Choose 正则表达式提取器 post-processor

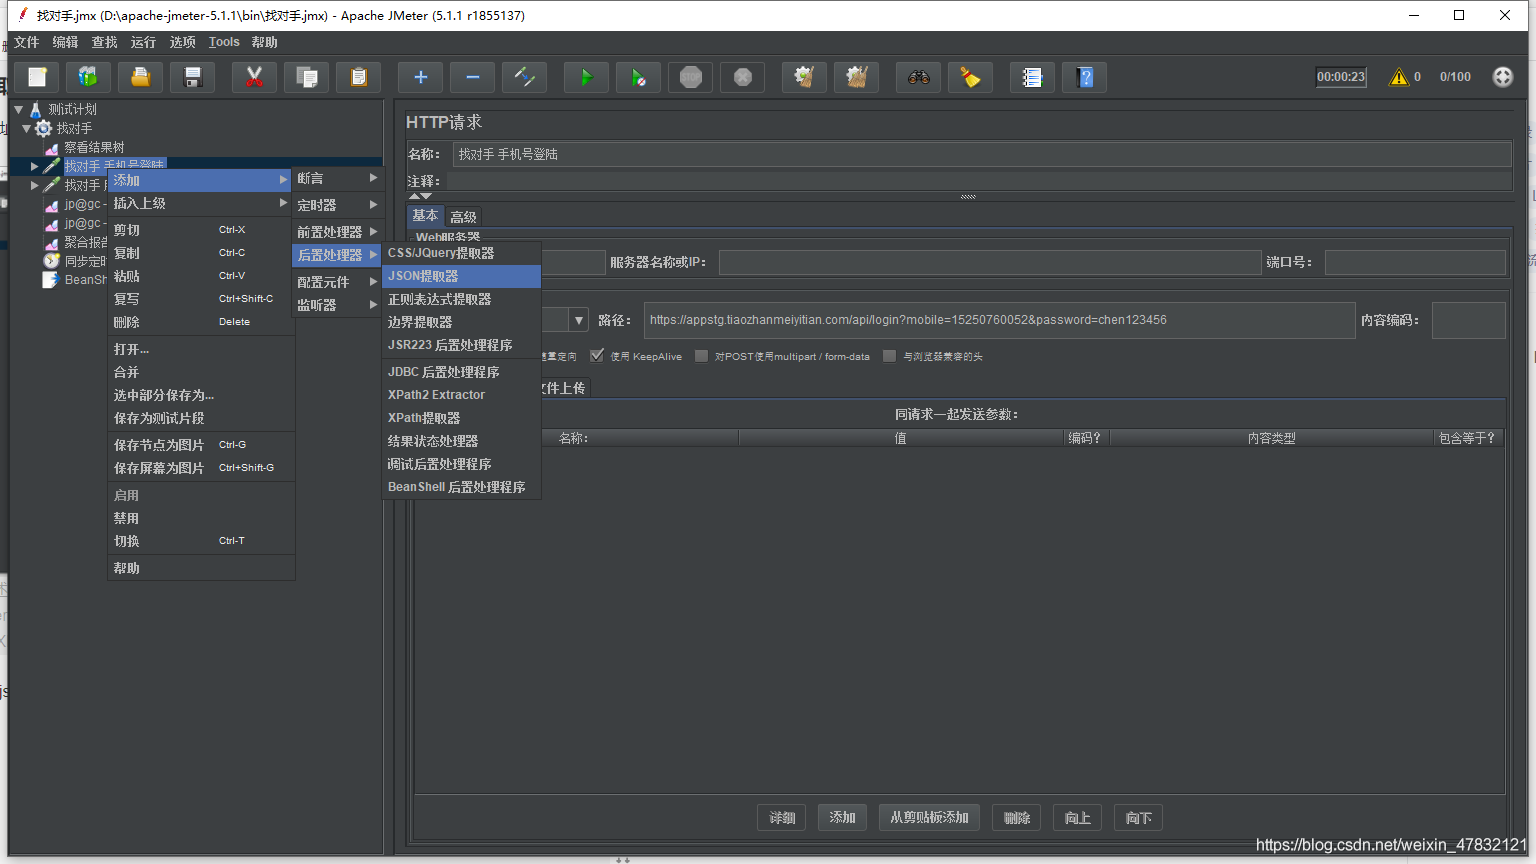[x=461, y=299]
